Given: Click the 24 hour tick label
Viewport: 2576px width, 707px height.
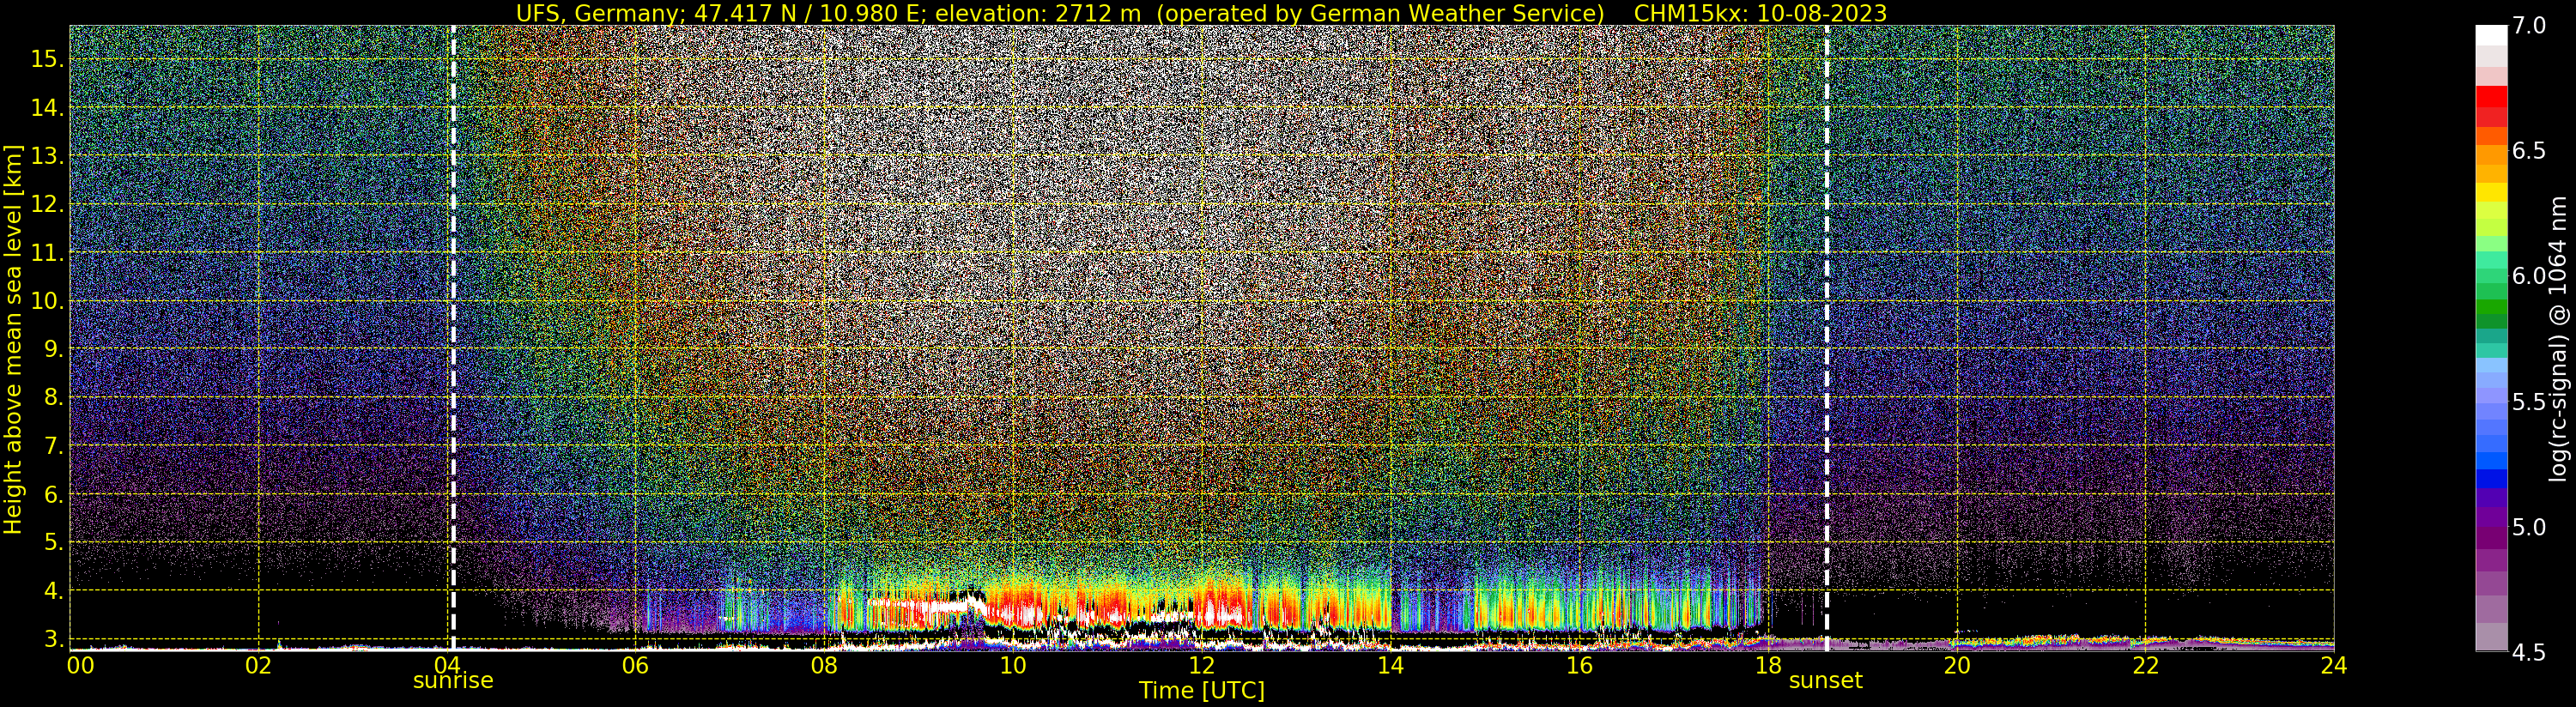Looking at the screenshot, I should 2333,665.
